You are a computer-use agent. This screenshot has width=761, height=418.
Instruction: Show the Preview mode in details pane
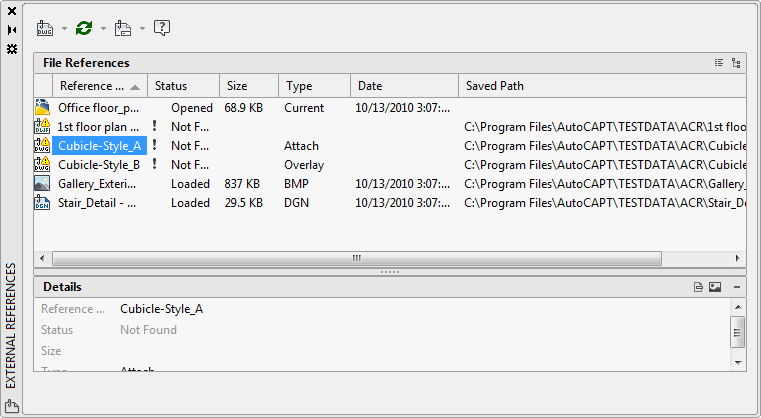[715, 287]
